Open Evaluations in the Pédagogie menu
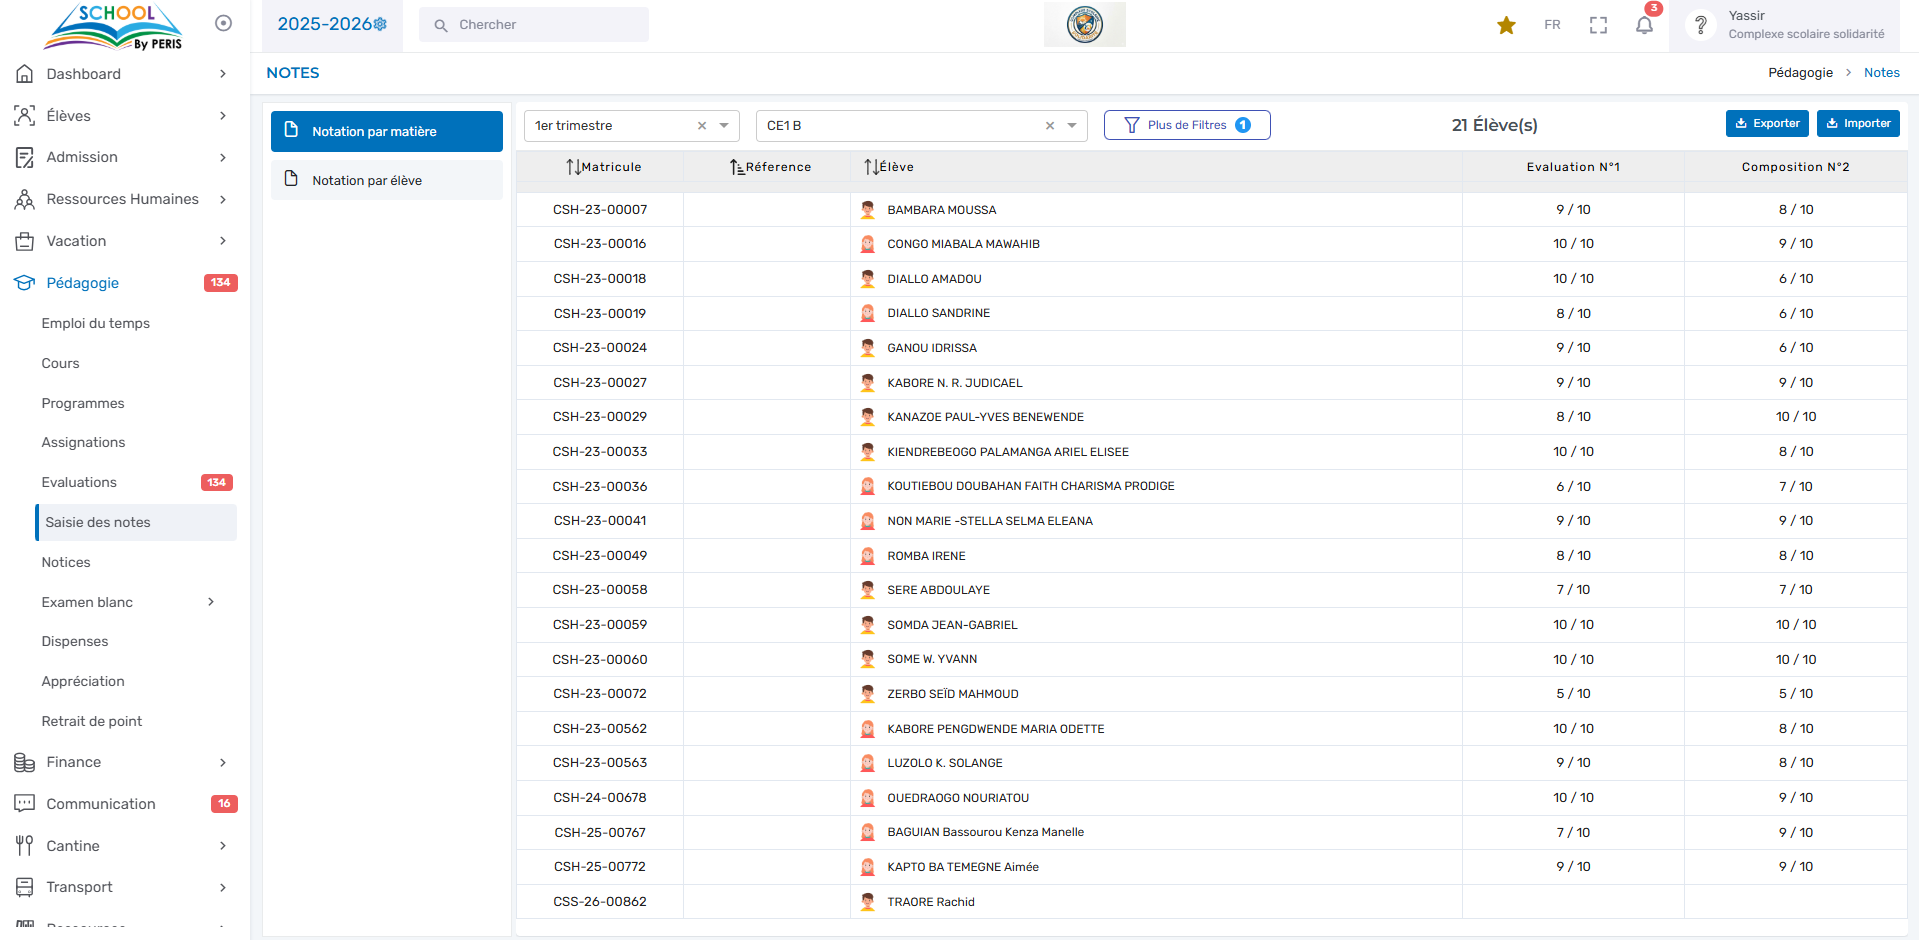This screenshot has width=1919, height=940. coord(79,482)
